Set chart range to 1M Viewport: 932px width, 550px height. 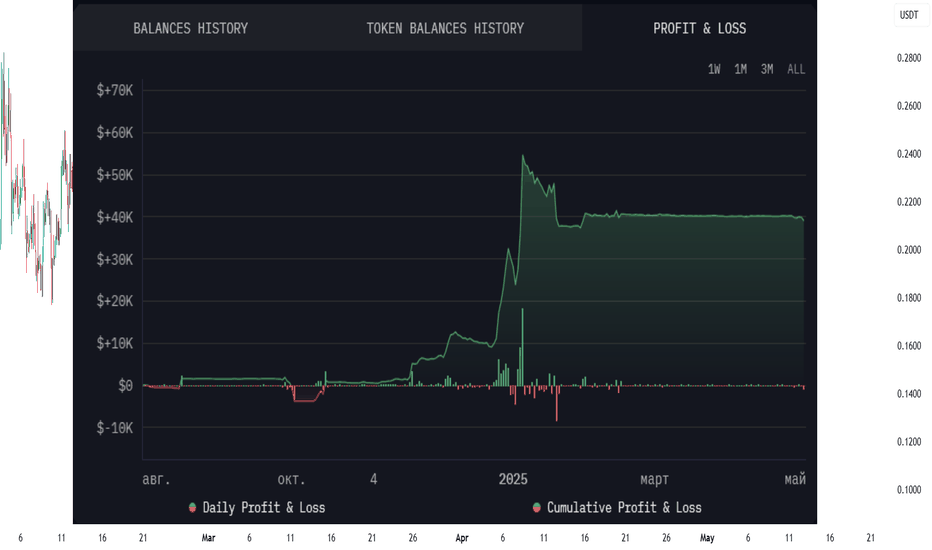(741, 69)
